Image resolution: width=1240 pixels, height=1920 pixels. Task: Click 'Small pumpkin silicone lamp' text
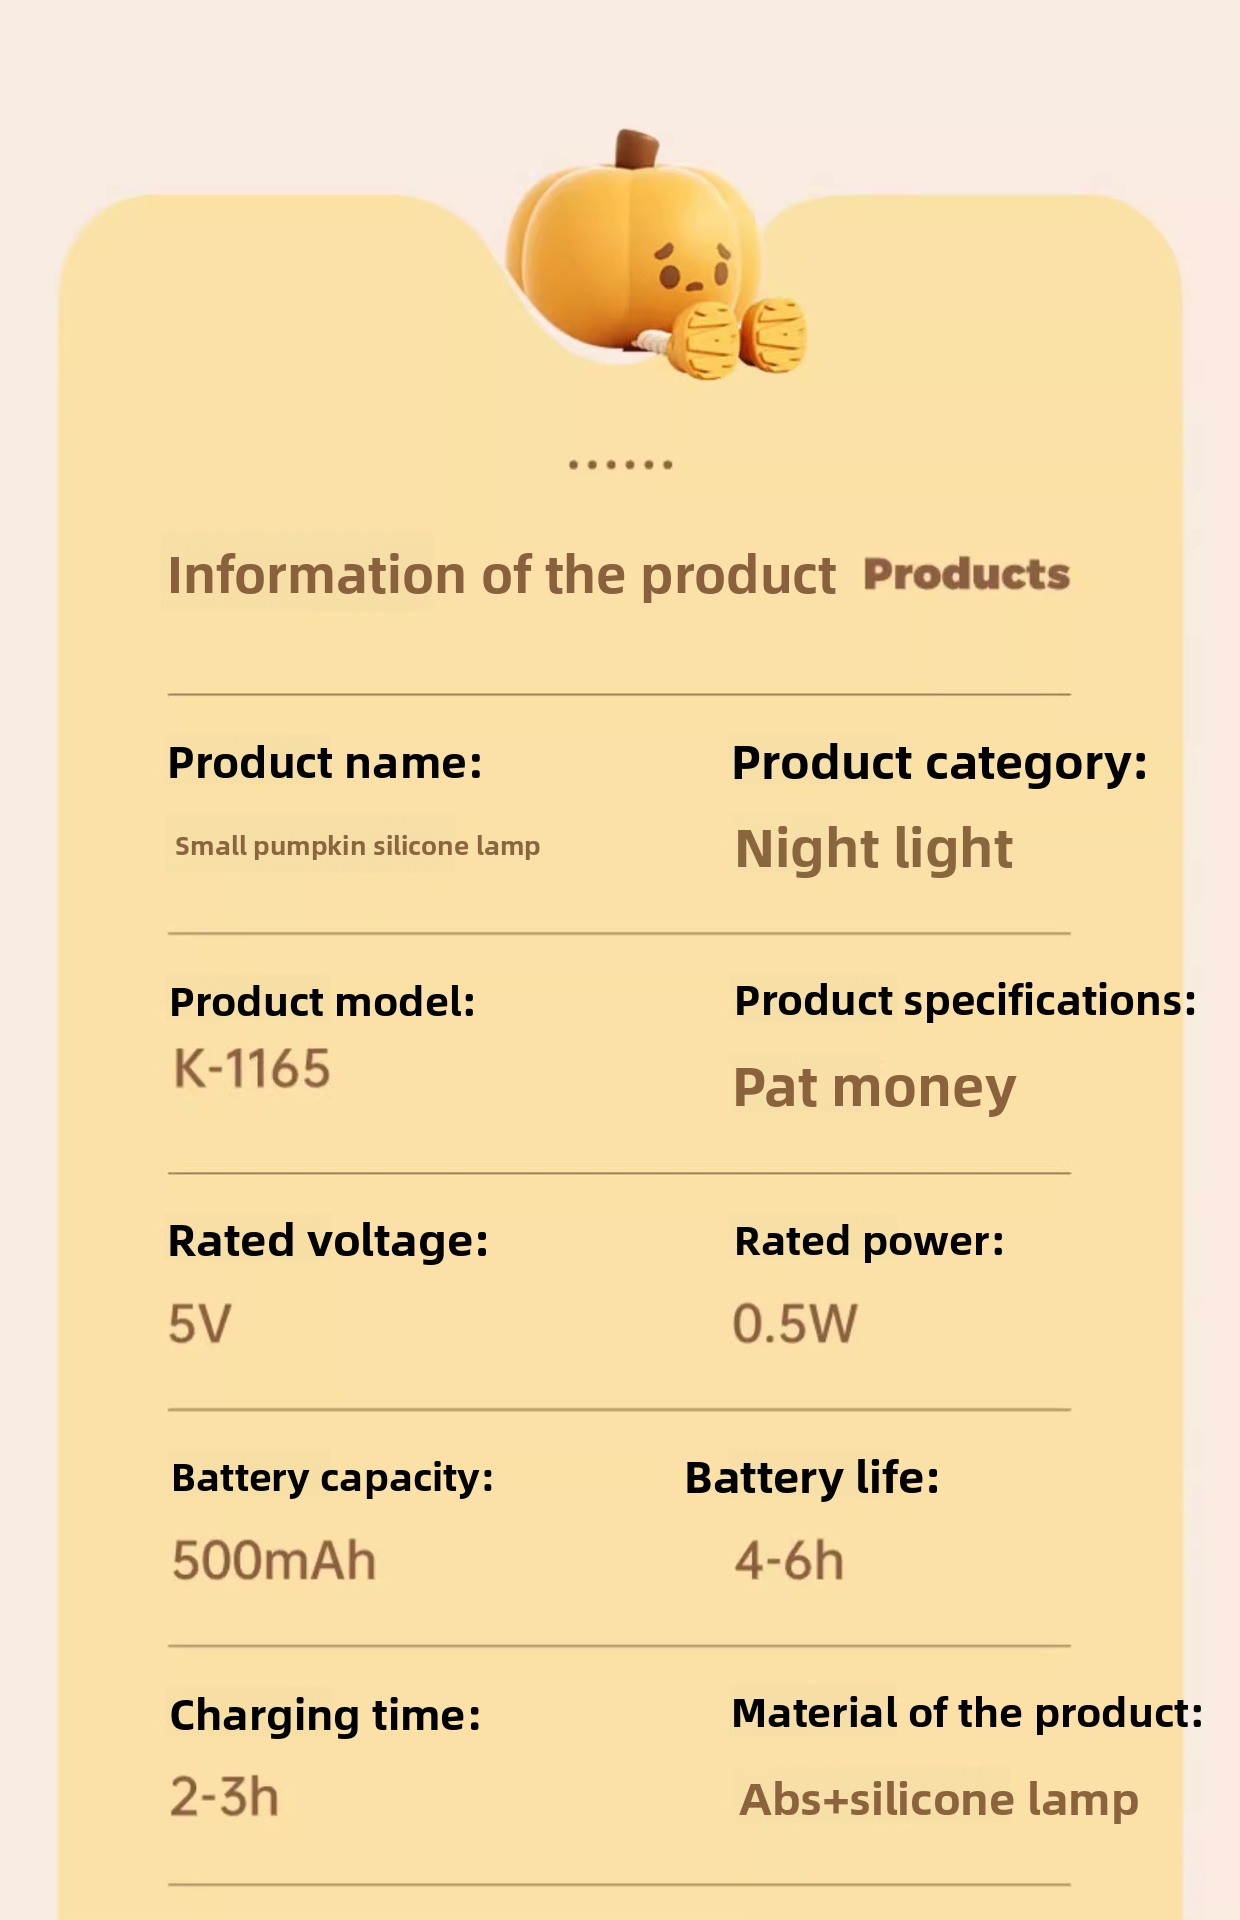click(x=357, y=846)
